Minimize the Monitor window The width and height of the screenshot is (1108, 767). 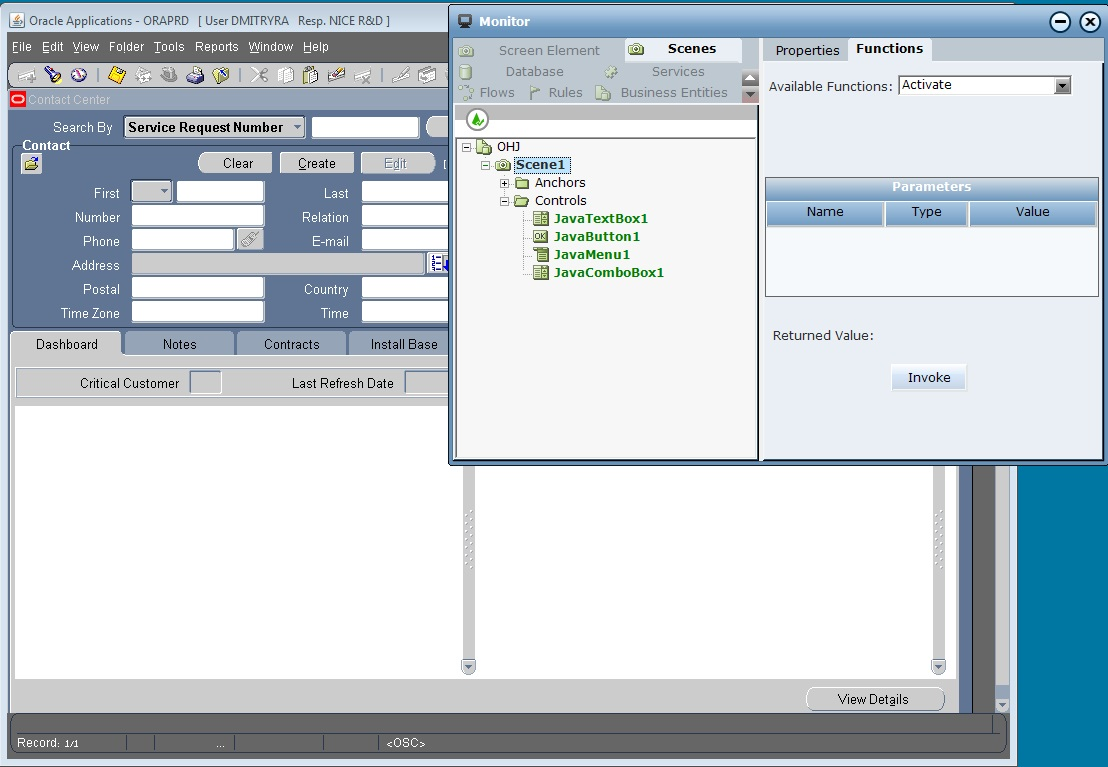click(1060, 22)
